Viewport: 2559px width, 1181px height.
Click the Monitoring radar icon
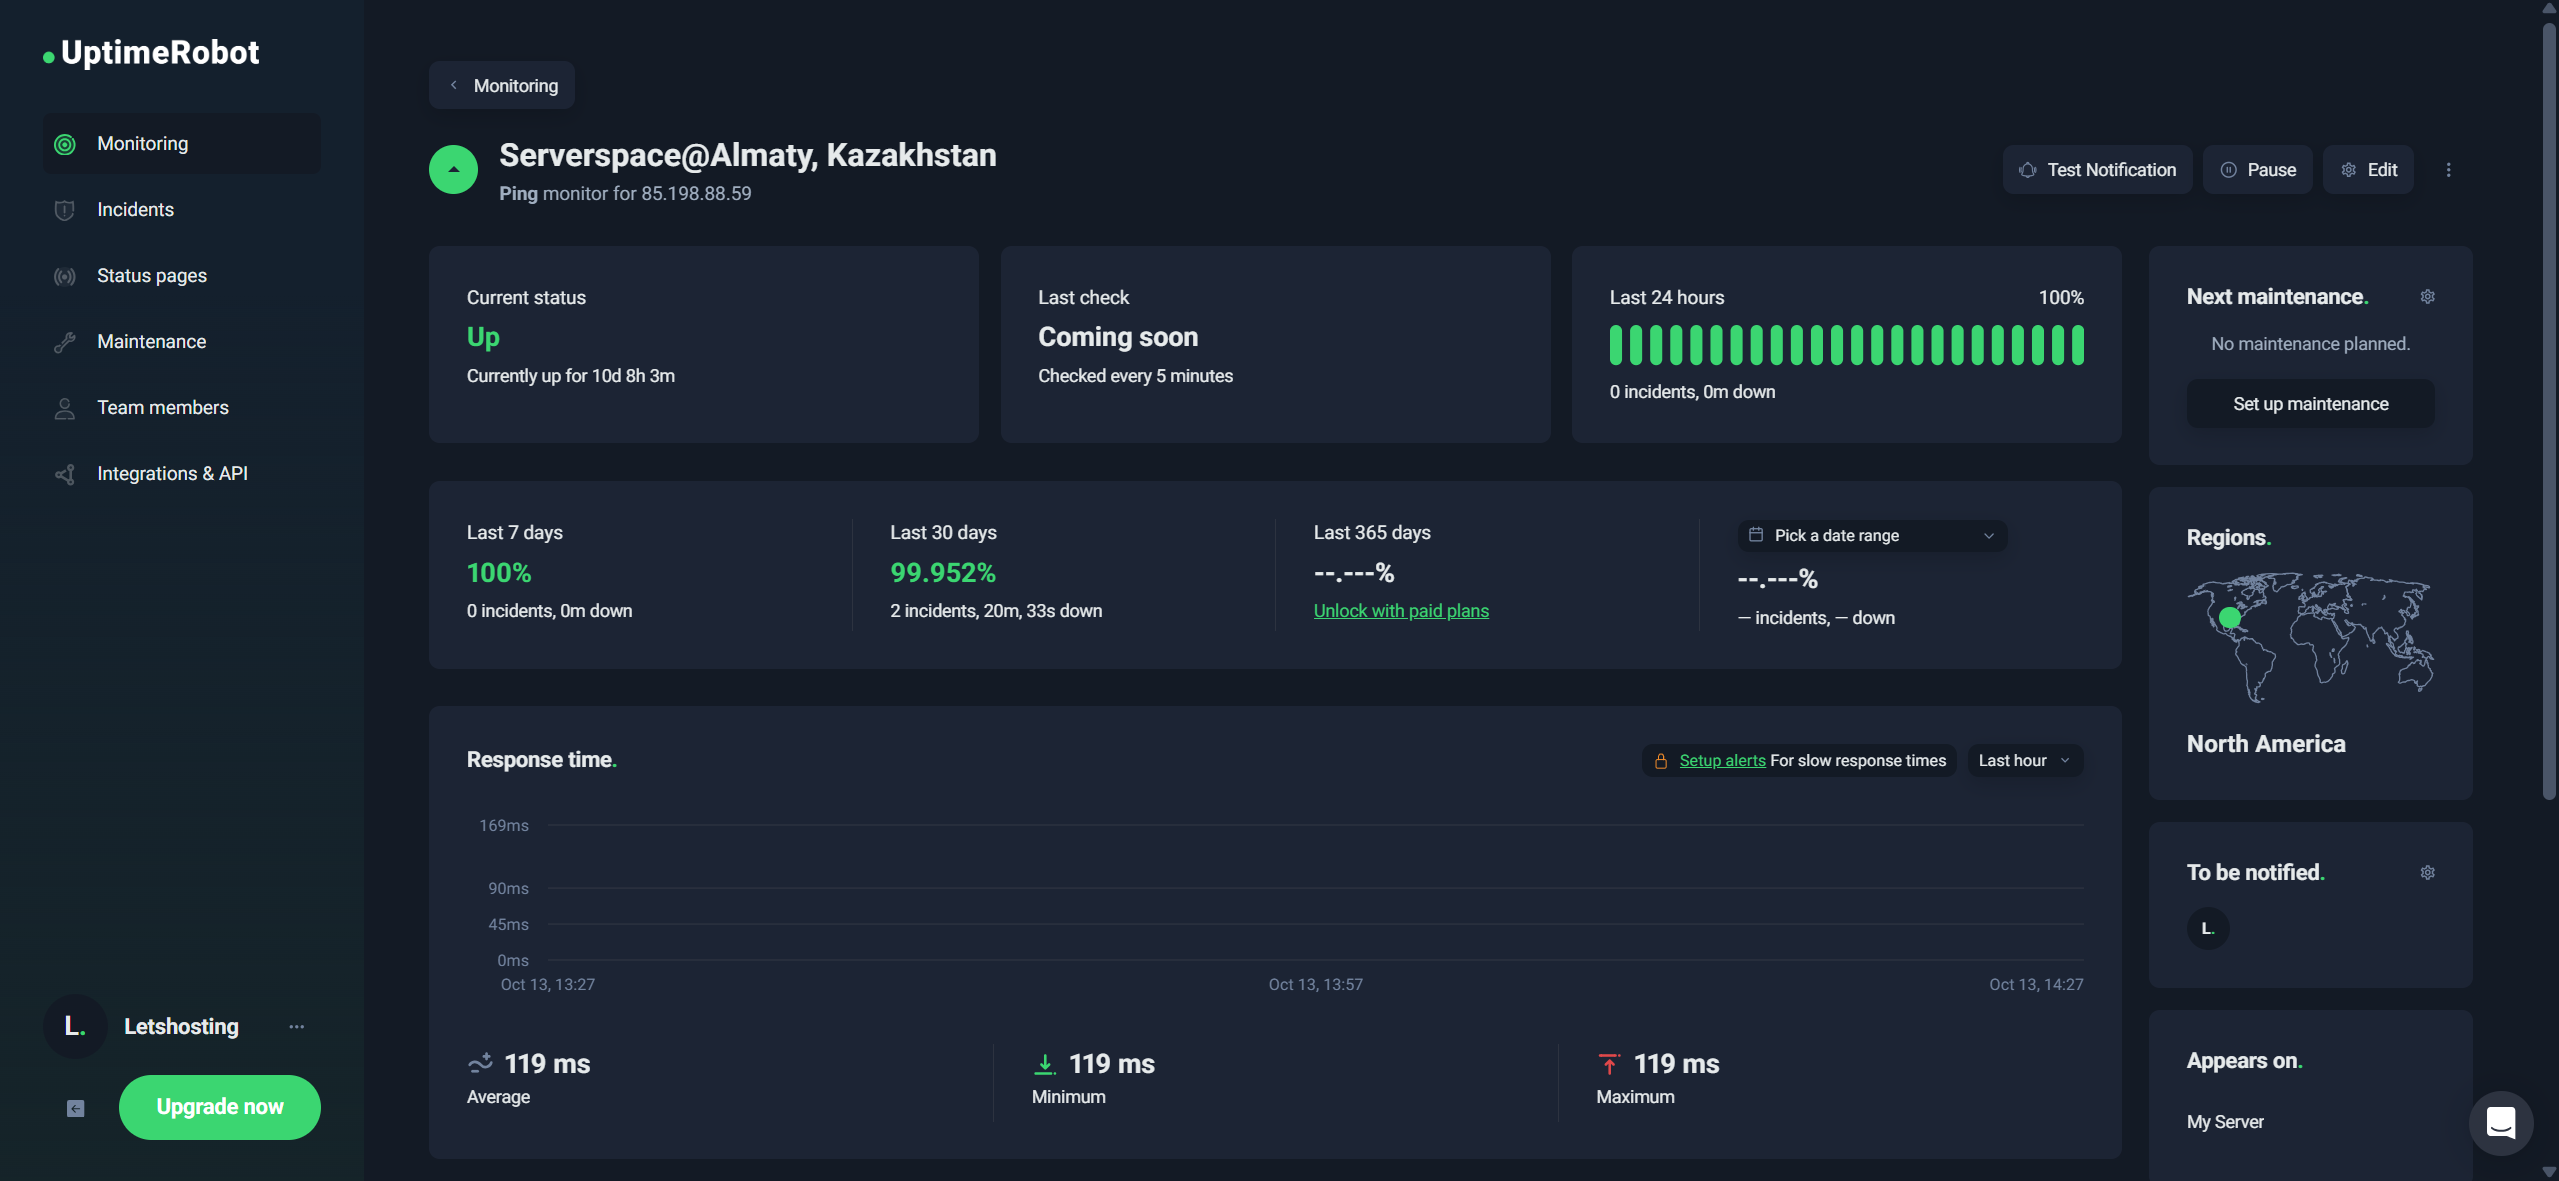pyautogui.click(x=65, y=144)
